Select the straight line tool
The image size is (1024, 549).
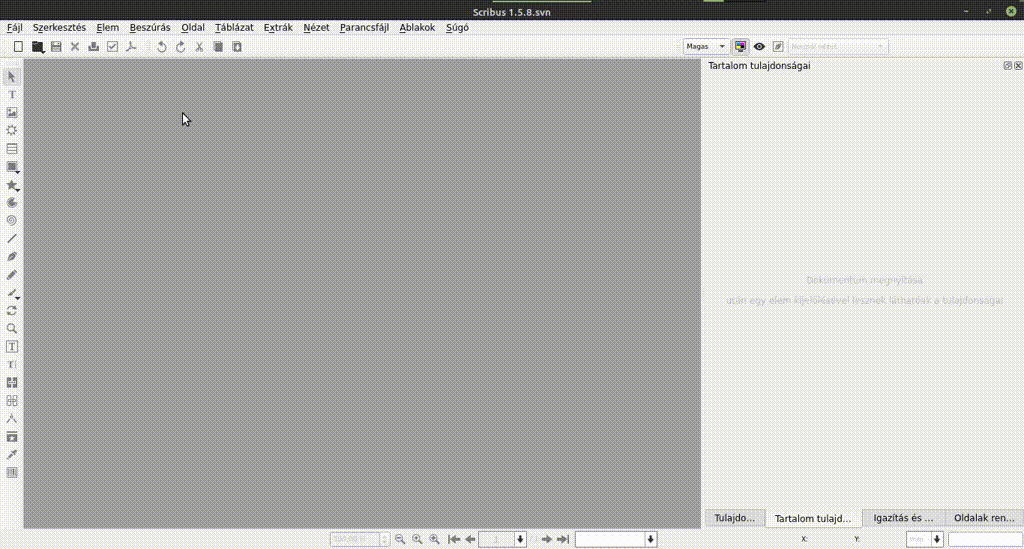pyautogui.click(x=12, y=238)
